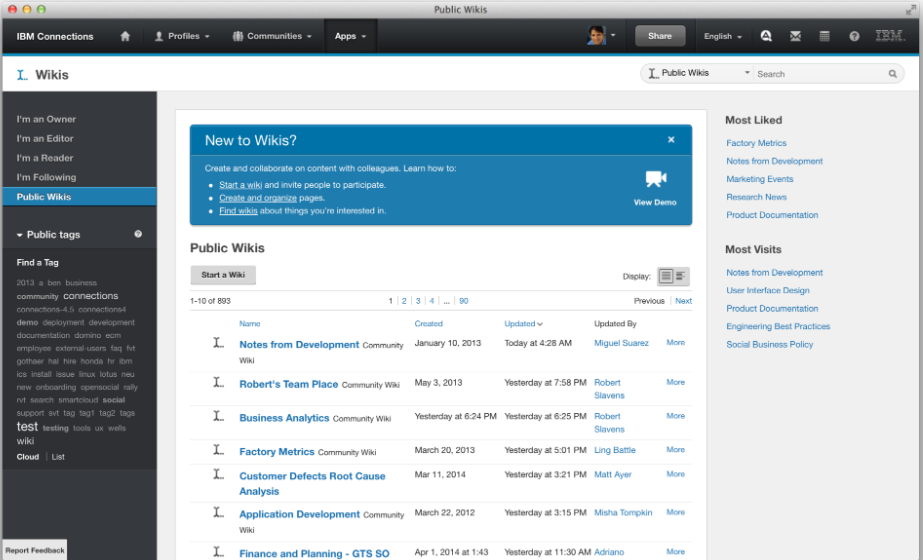The height and width of the screenshot is (560, 923).
Task: Switch tag view to Cloud
Action: (28, 457)
